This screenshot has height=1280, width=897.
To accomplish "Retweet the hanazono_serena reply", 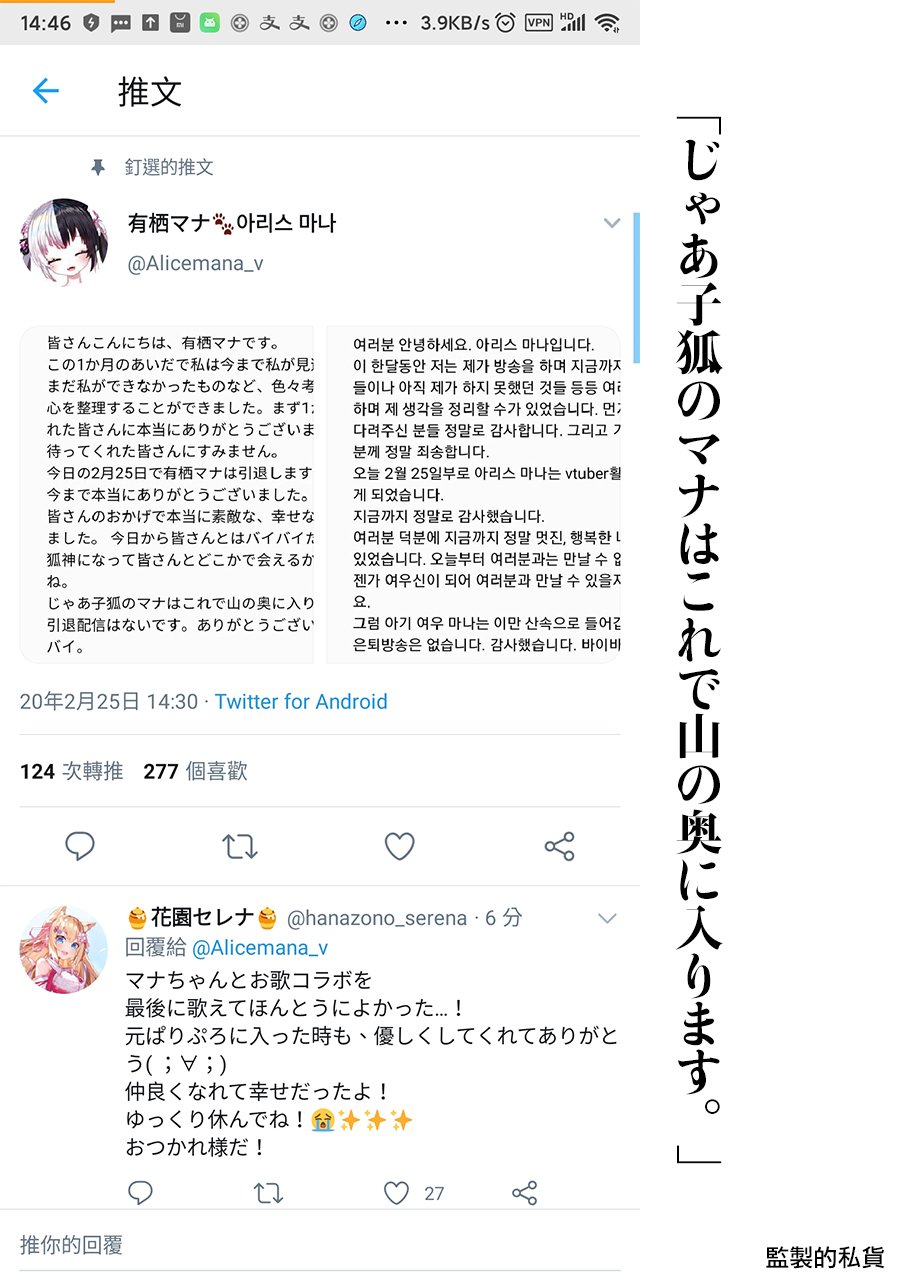I will [x=268, y=1192].
